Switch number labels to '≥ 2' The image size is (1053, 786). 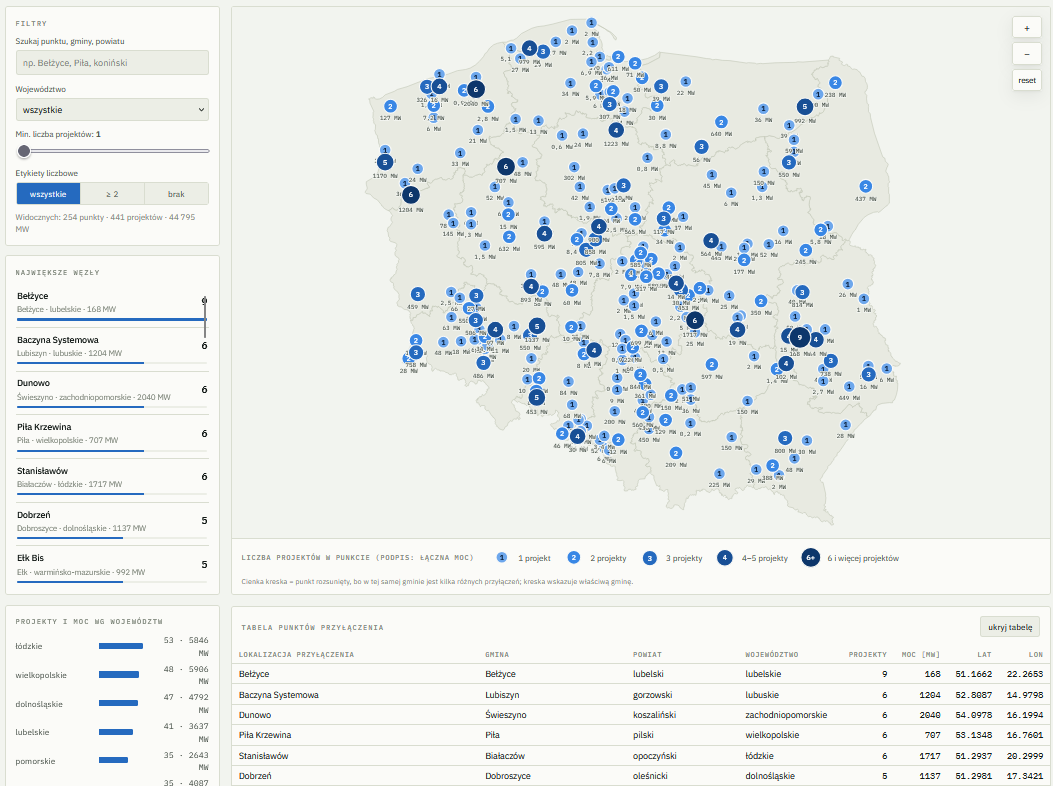112,194
